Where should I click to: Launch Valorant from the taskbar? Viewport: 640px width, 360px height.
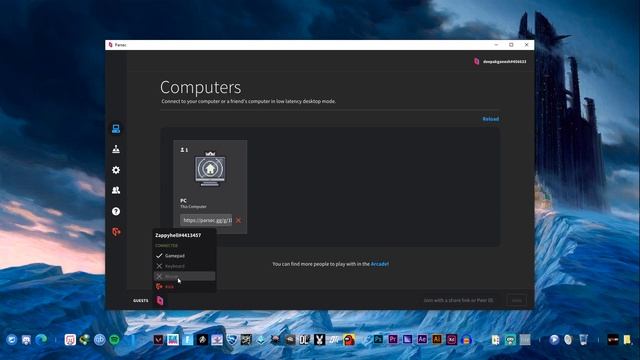(158, 340)
